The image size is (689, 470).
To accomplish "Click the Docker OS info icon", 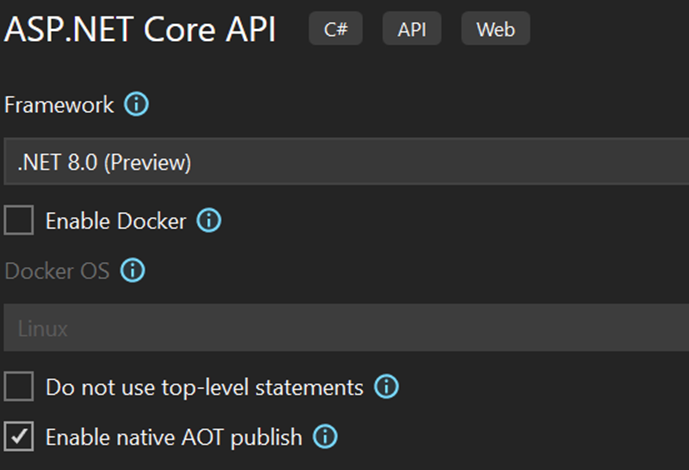I will pos(133,270).
